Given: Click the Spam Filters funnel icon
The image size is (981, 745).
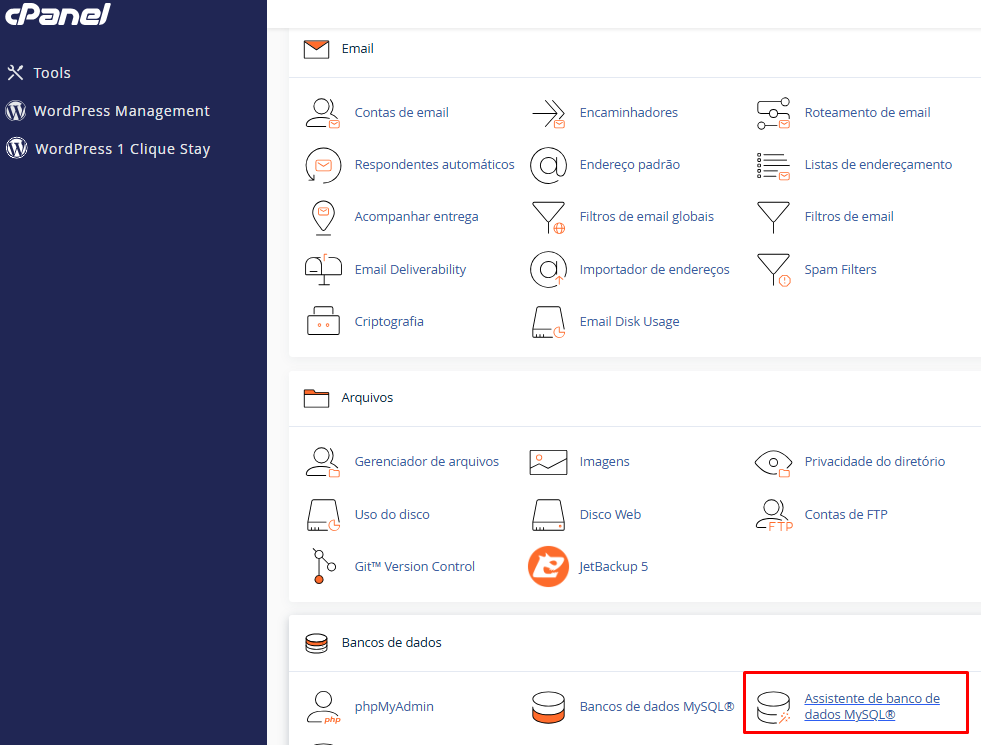Looking at the screenshot, I should click(773, 269).
